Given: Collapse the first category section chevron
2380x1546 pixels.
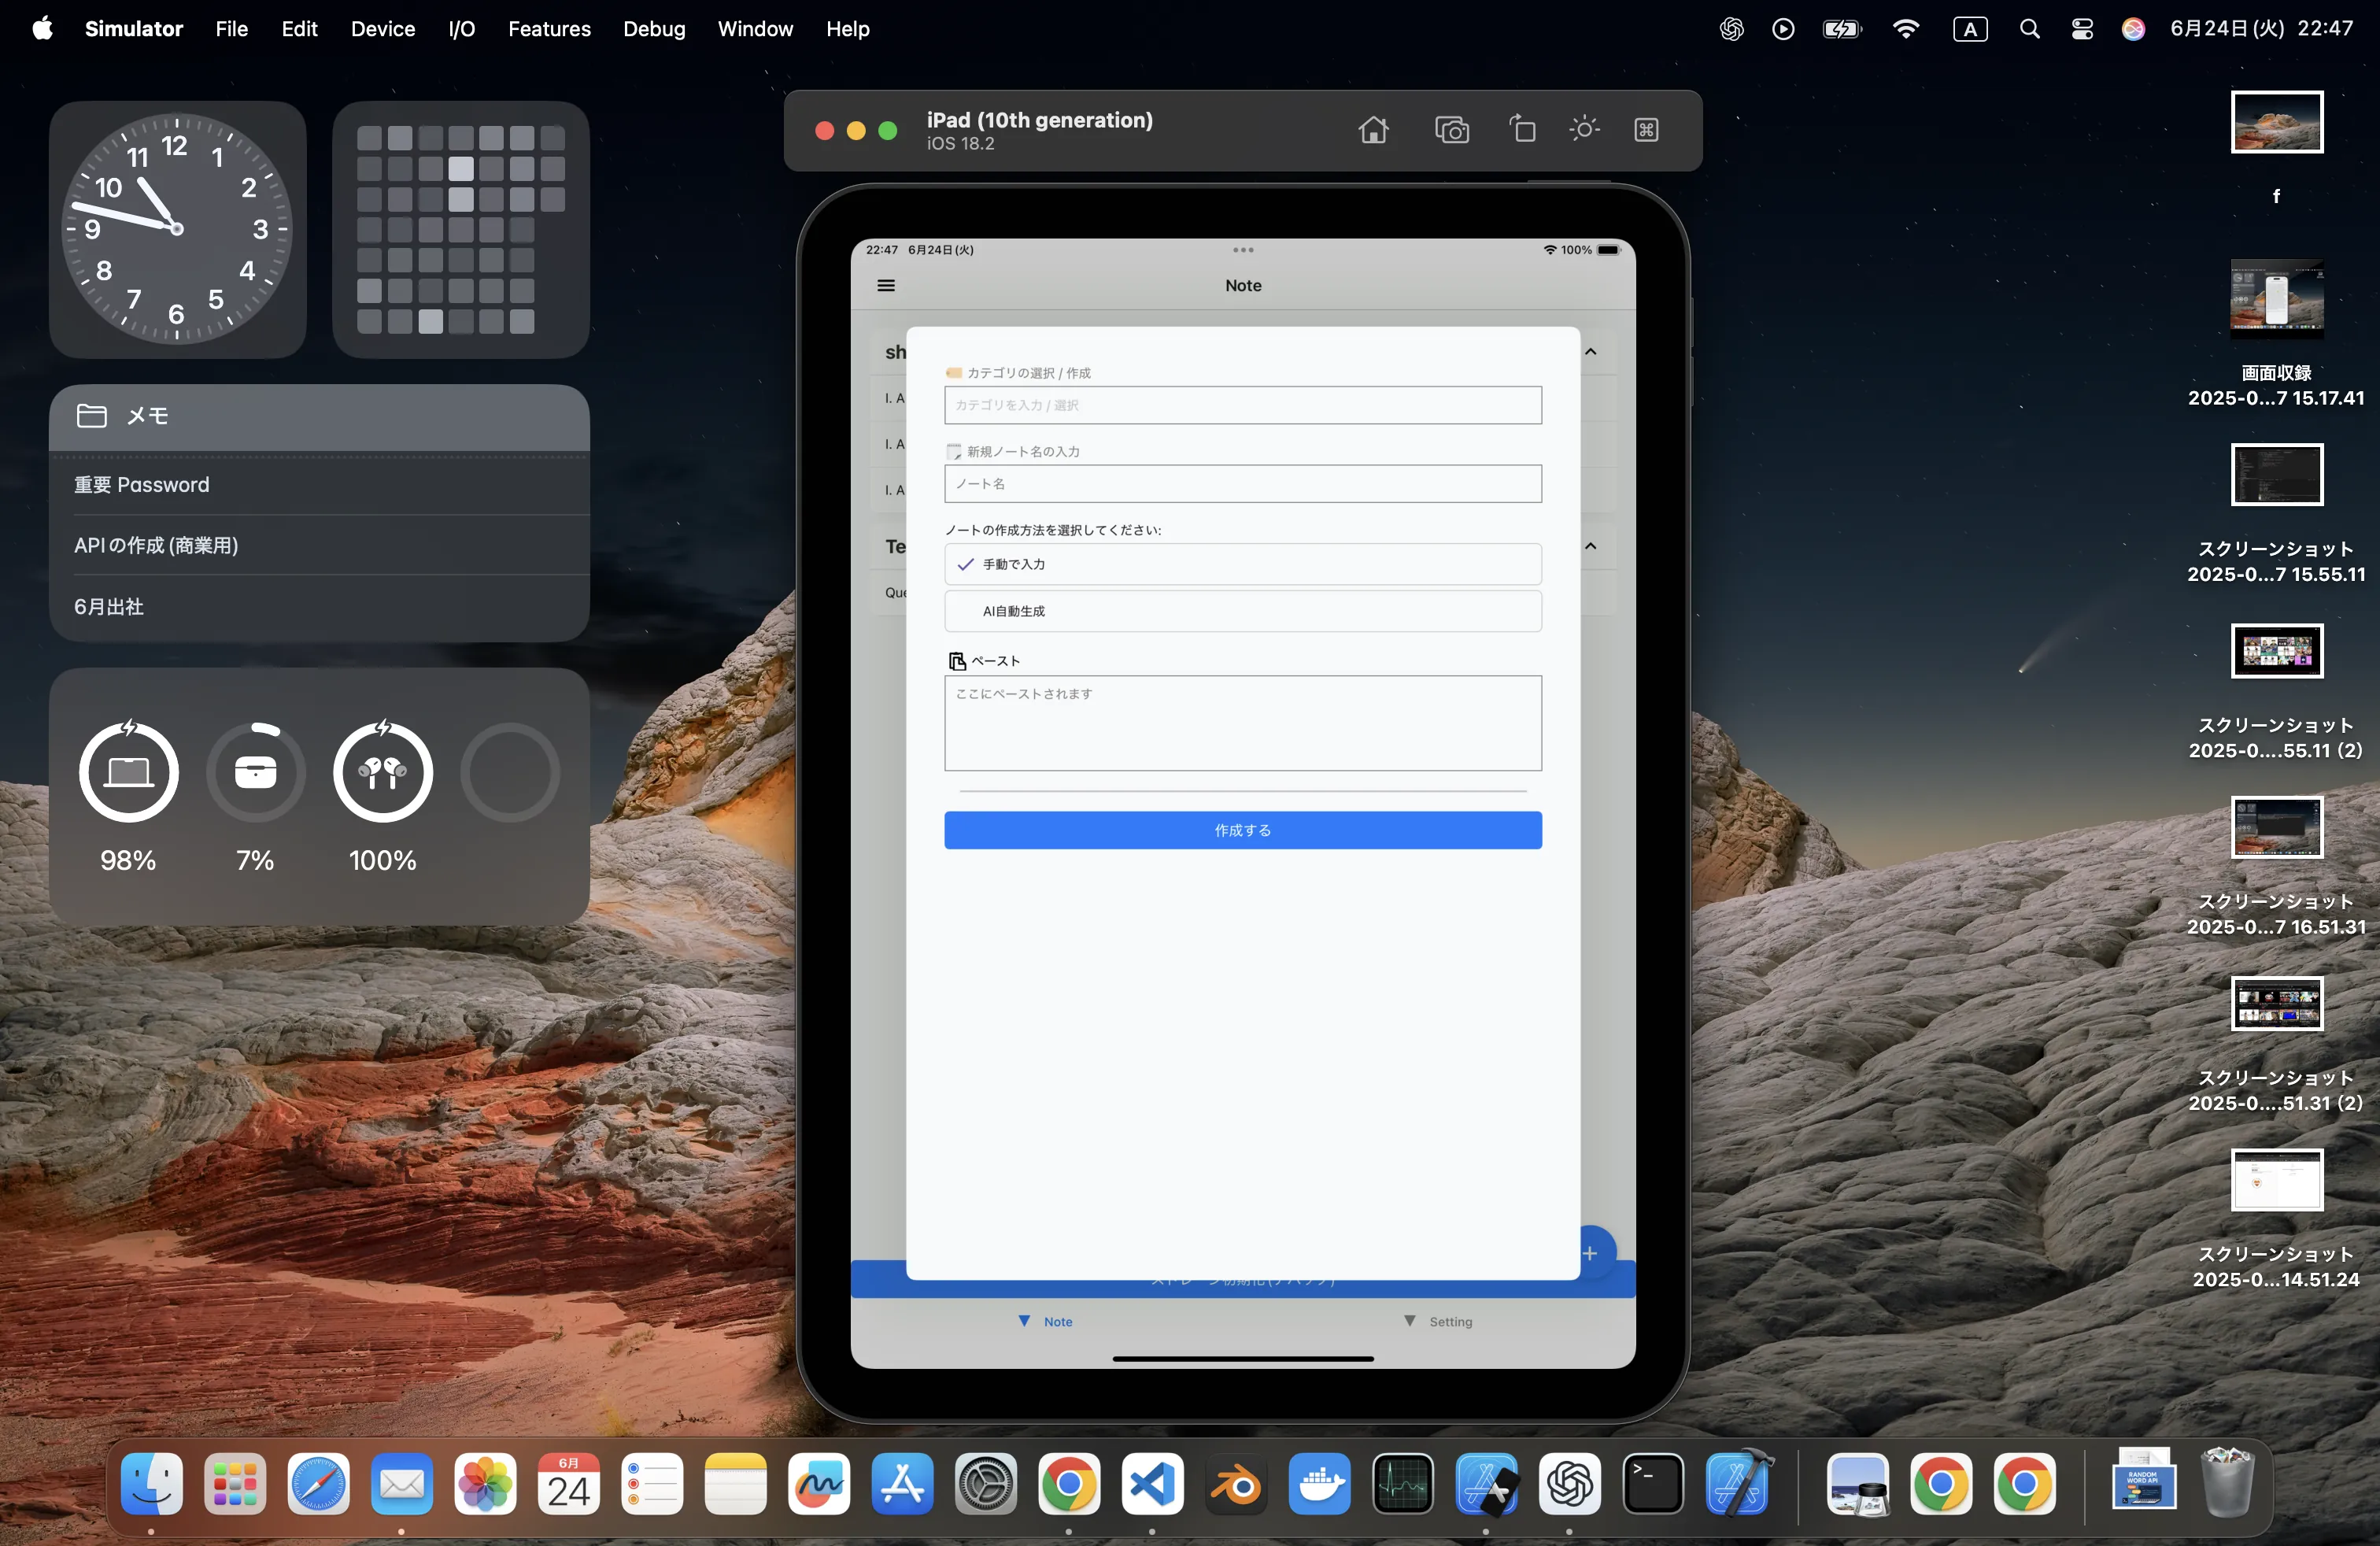Looking at the screenshot, I should click(1591, 352).
